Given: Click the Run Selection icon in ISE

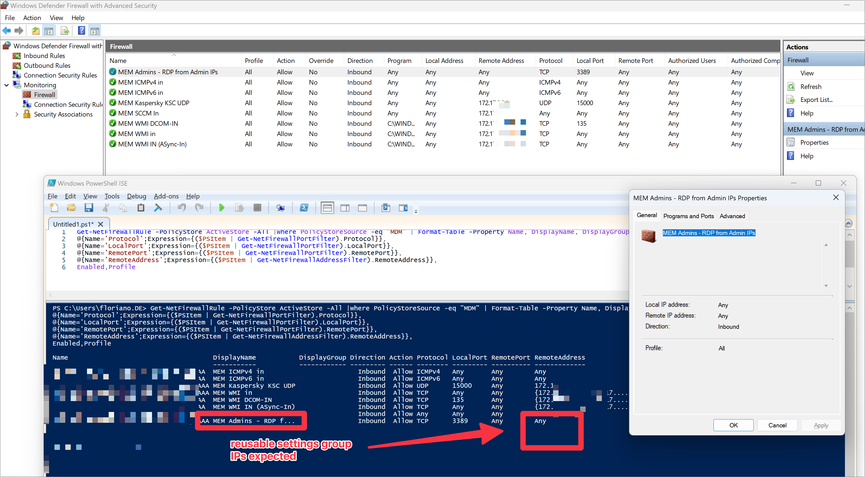Looking at the screenshot, I should [x=239, y=208].
